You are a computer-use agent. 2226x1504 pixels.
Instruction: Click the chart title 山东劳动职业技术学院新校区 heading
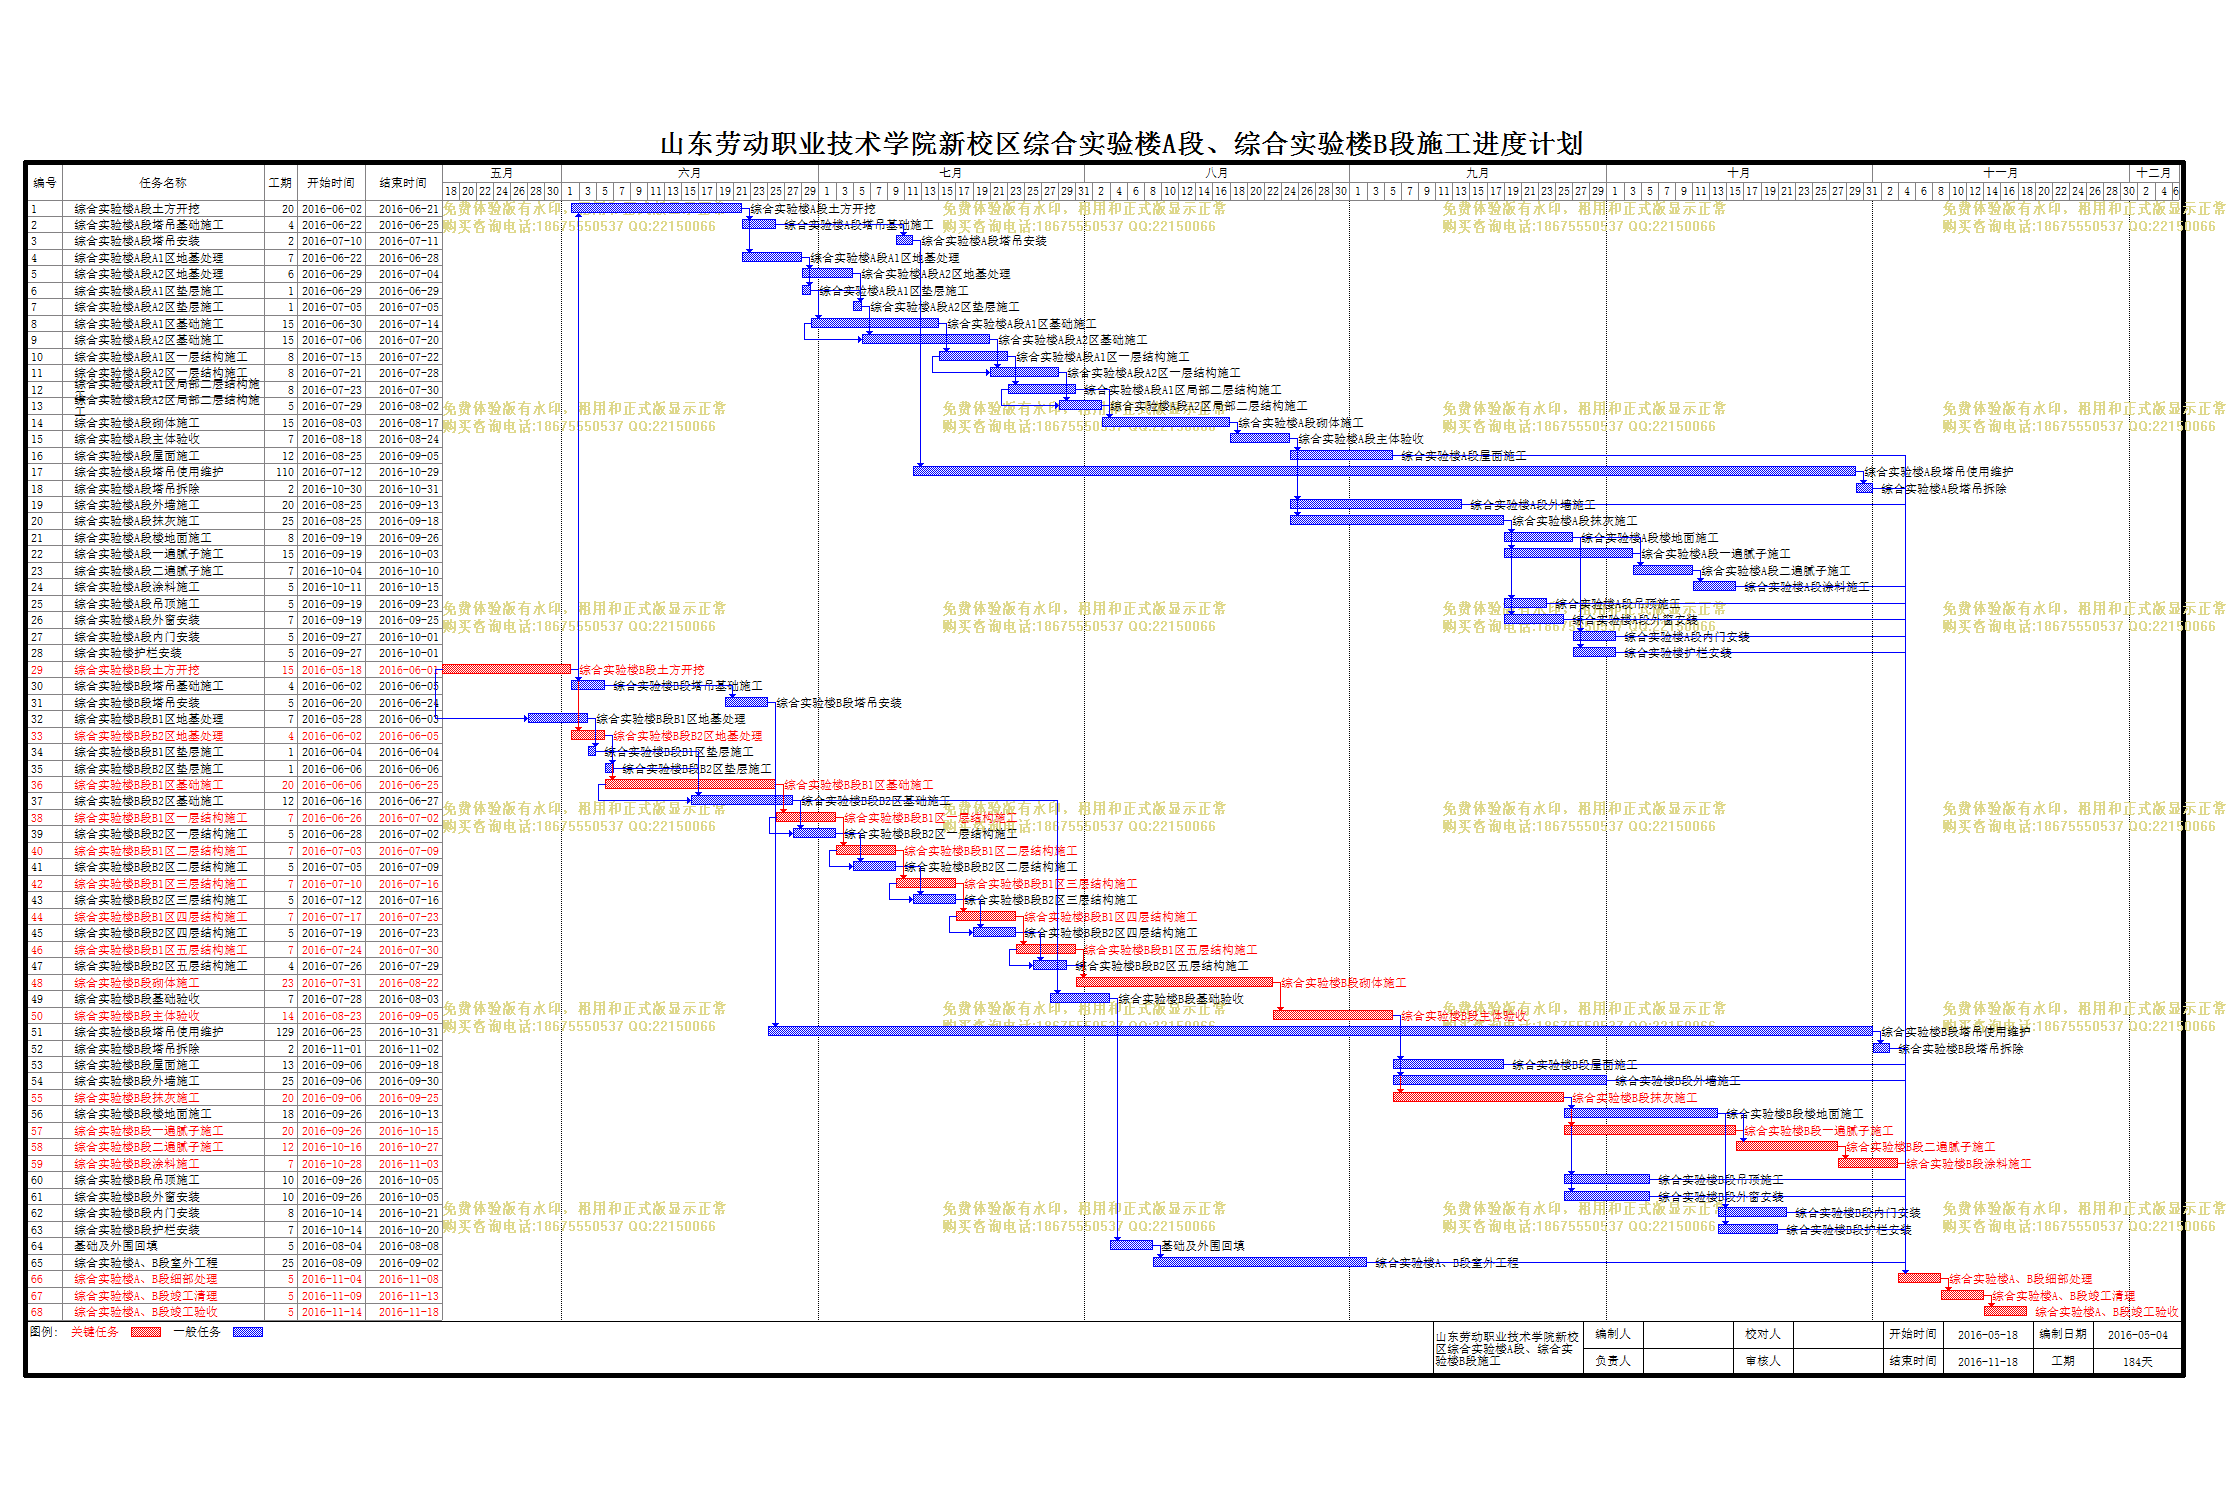click(1121, 144)
